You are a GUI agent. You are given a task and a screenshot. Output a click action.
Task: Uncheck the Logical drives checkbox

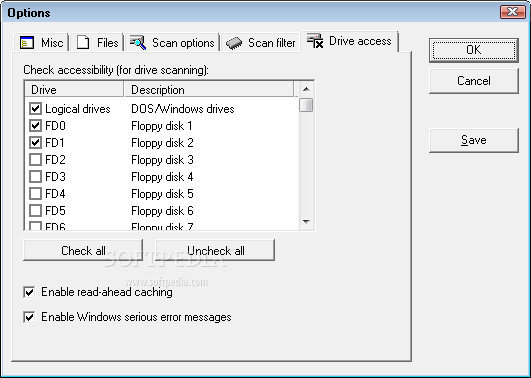(x=36, y=109)
